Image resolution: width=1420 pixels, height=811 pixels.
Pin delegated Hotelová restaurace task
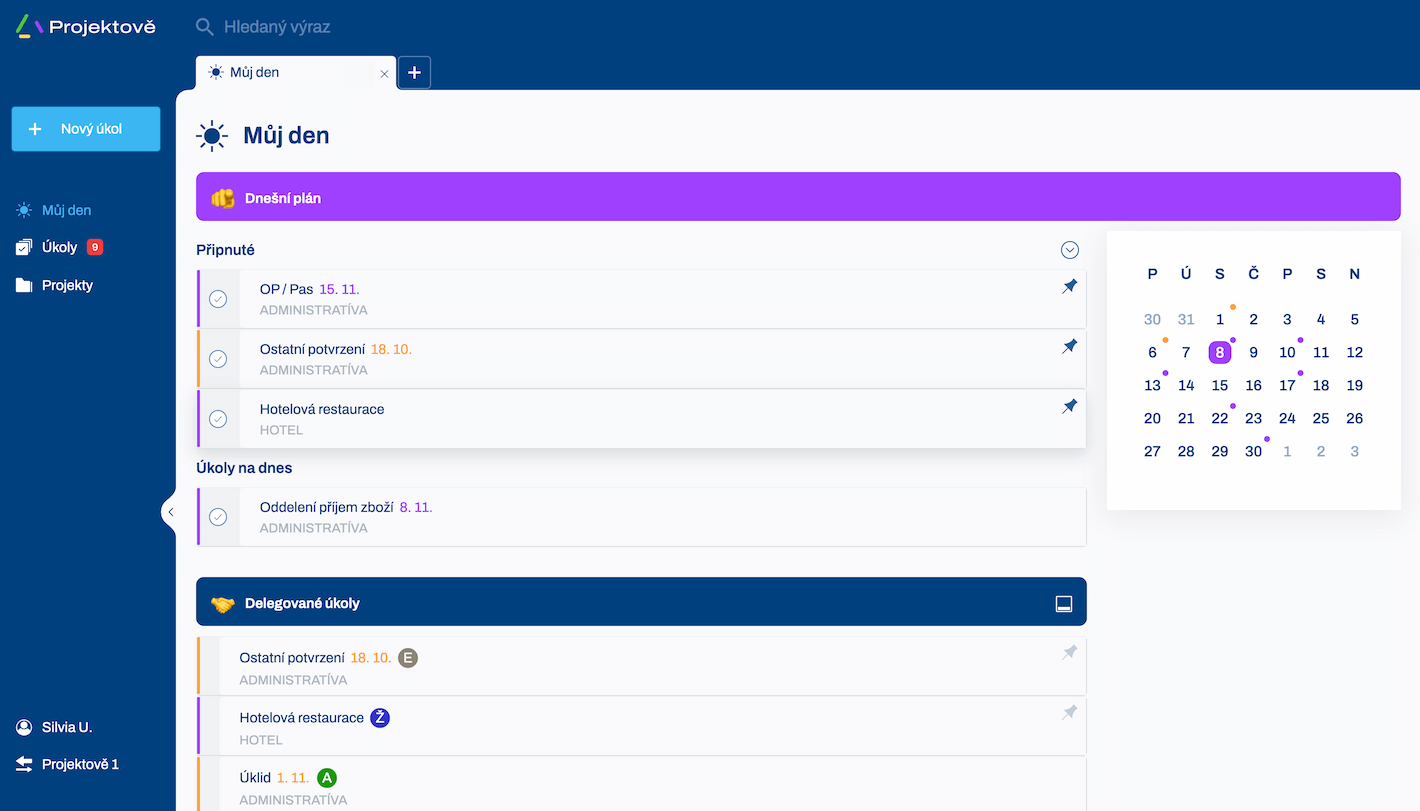coord(1069,713)
